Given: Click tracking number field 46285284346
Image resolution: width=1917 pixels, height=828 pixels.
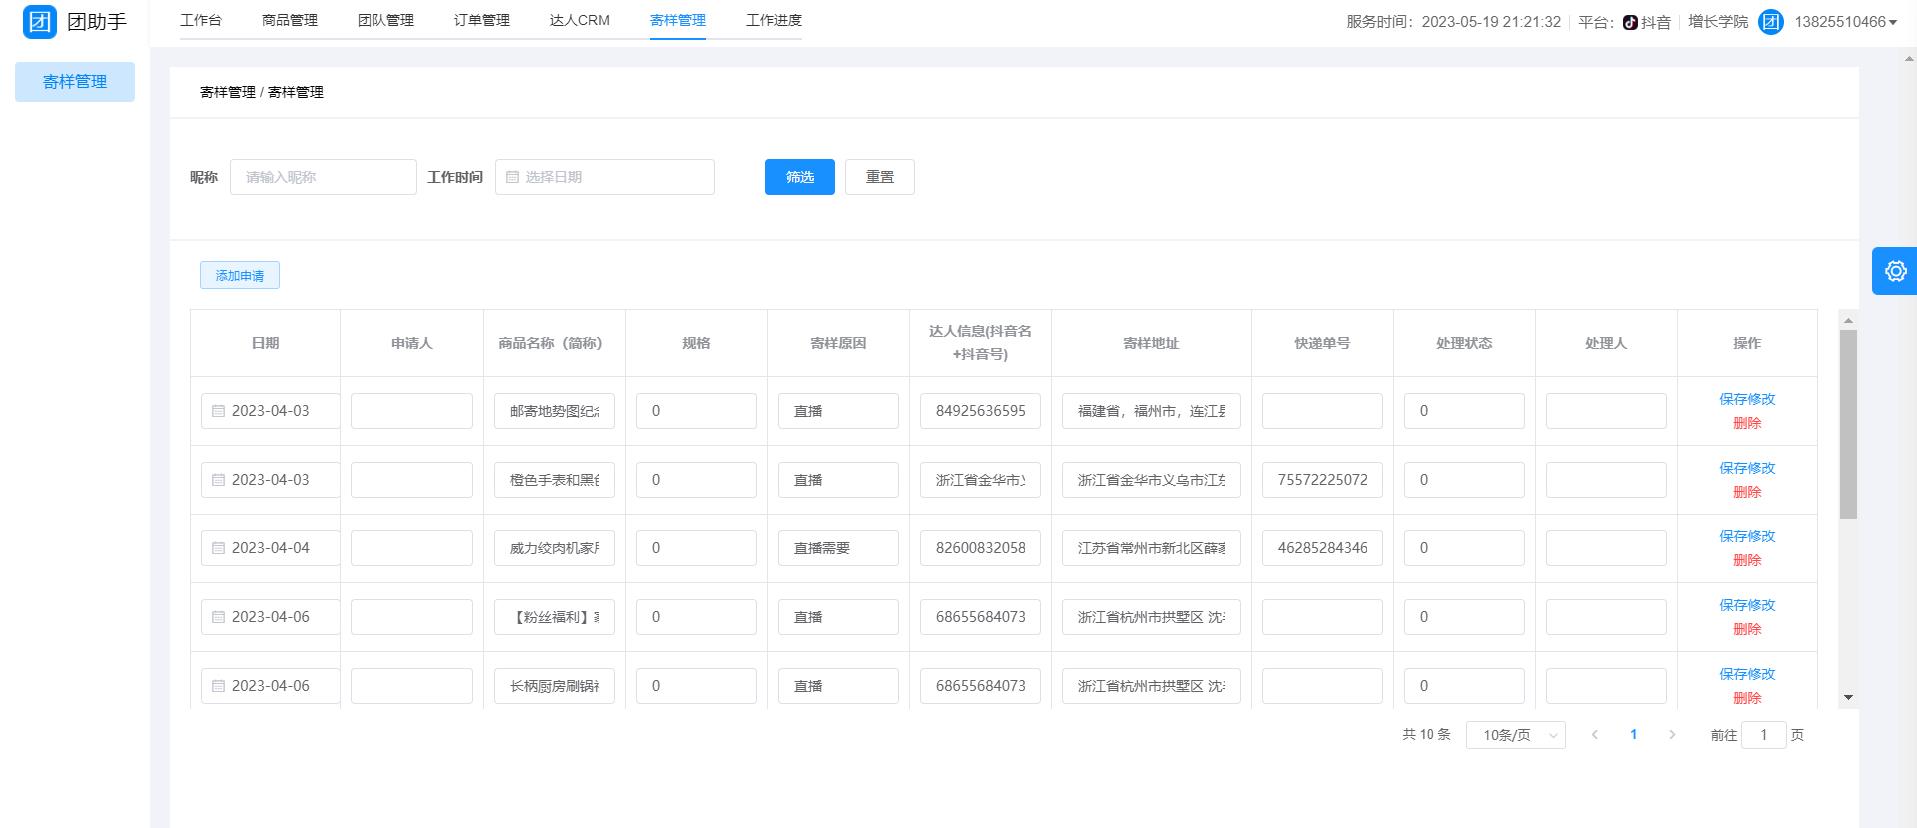Looking at the screenshot, I should pos(1322,548).
